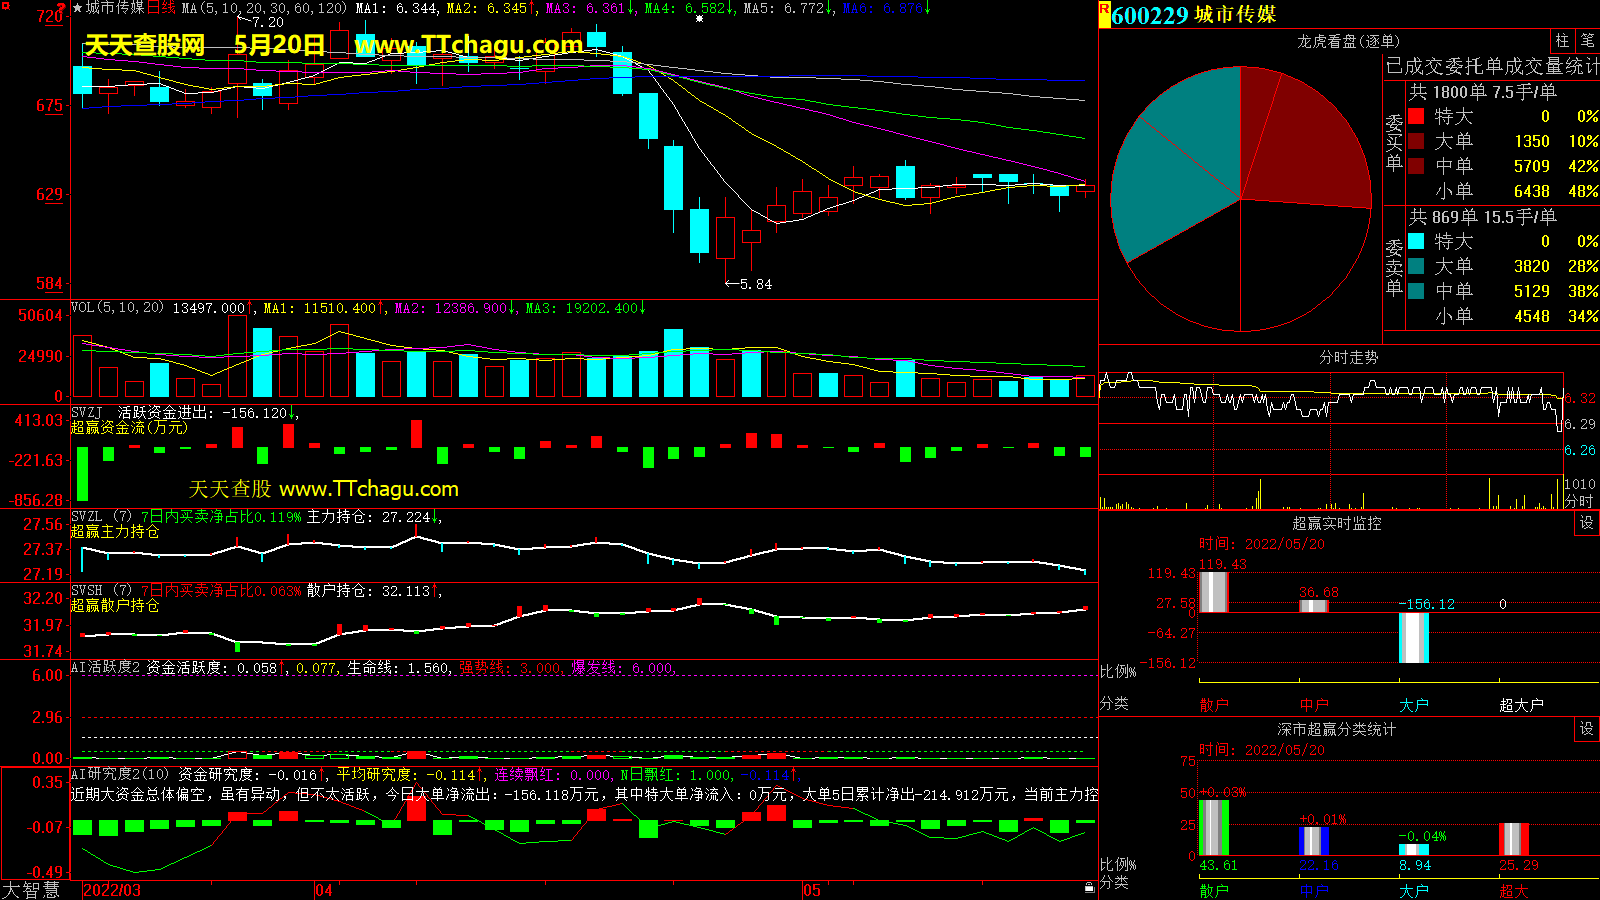Click the 大户 cyan bar in 超赢实时监控
The height and width of the screenshot is (900, 1600).
click(x=1413, y=637)
